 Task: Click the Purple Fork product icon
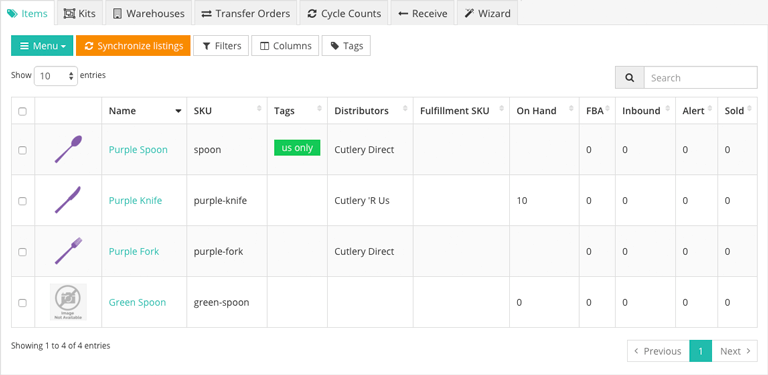[x=69, y=251]
